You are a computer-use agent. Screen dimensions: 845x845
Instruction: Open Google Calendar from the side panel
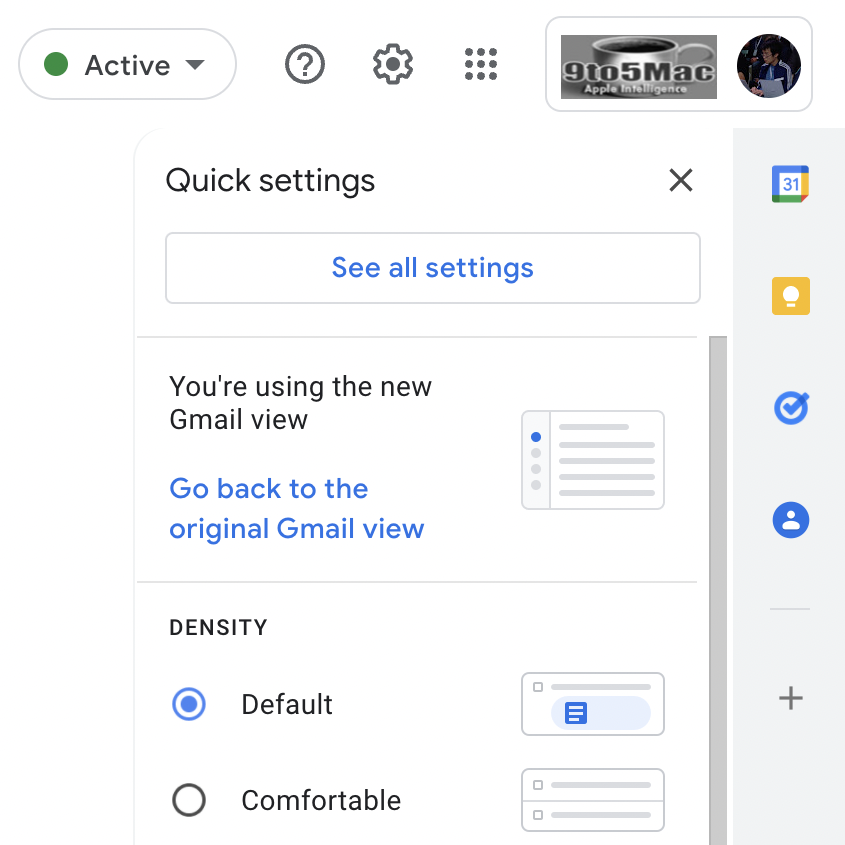tap(790, 184)
